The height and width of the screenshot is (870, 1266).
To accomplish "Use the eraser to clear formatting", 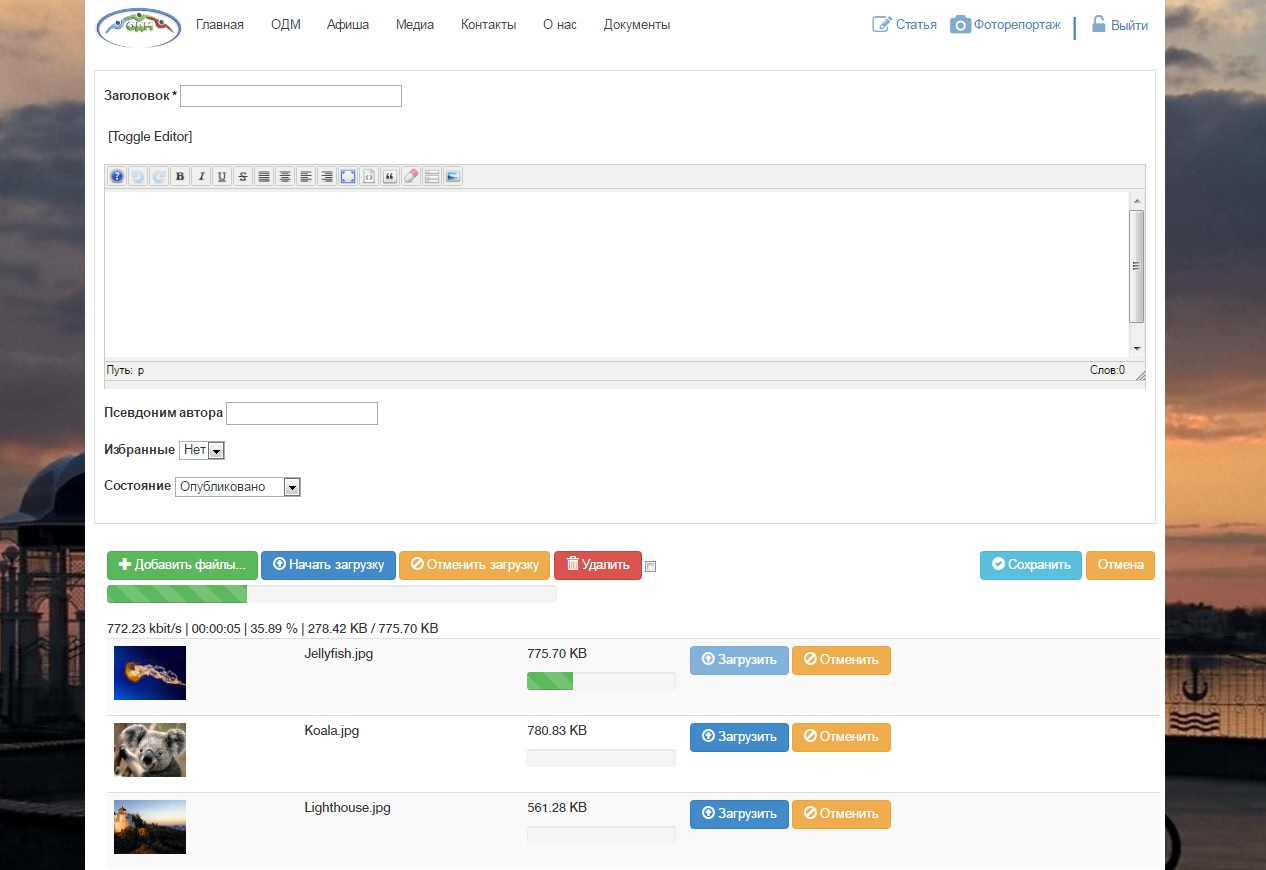I will (411, 176).
